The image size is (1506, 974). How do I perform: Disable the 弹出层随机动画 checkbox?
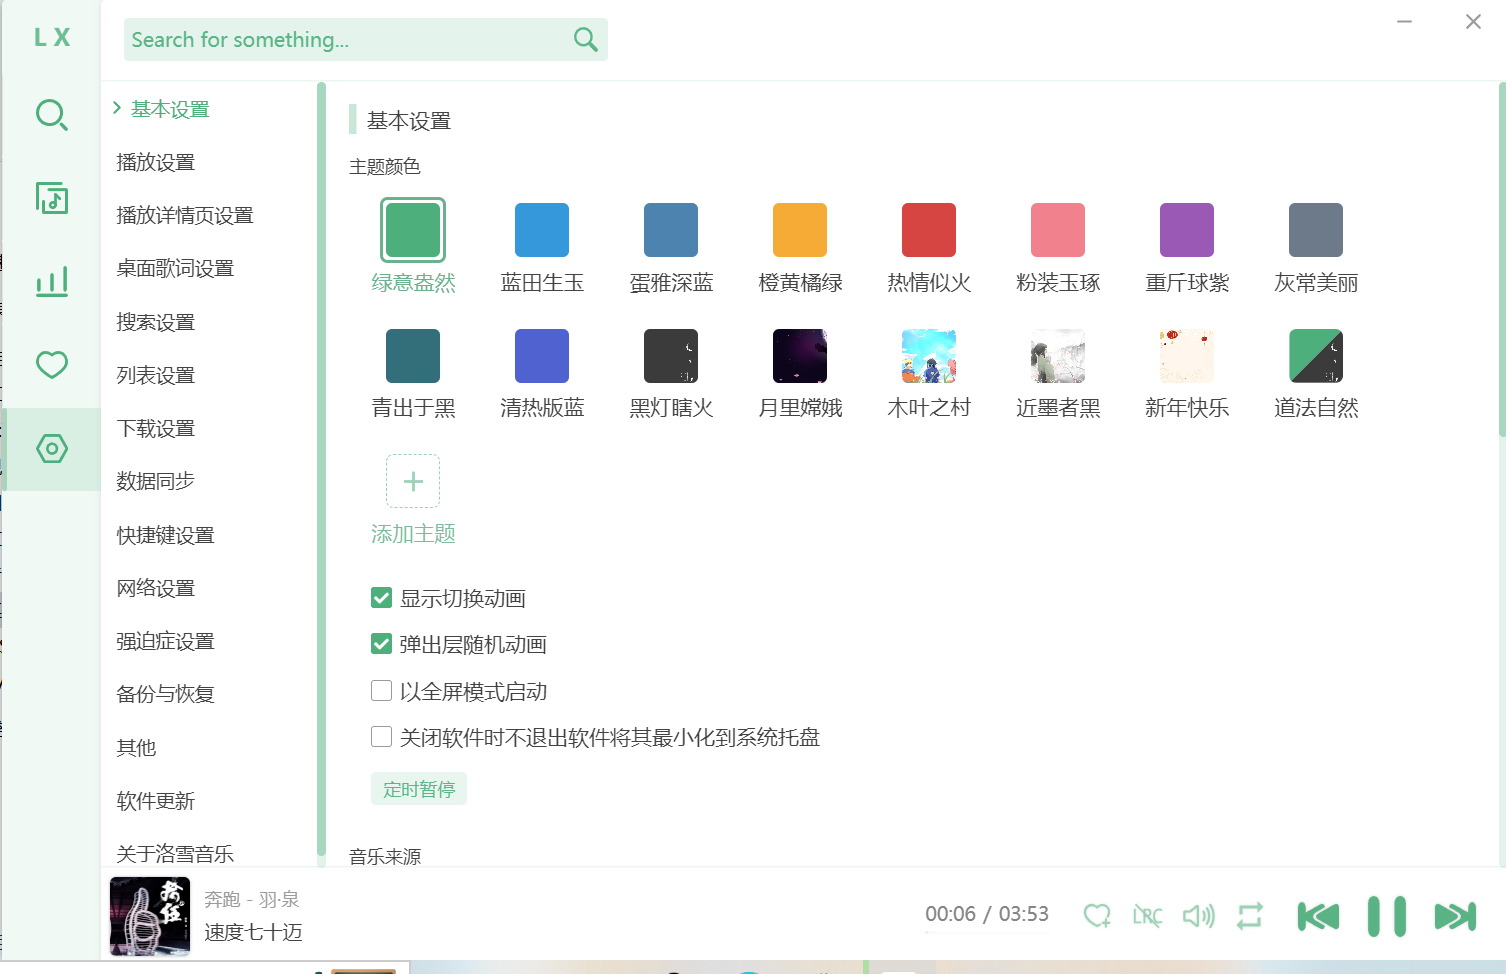tap(381, 644)
